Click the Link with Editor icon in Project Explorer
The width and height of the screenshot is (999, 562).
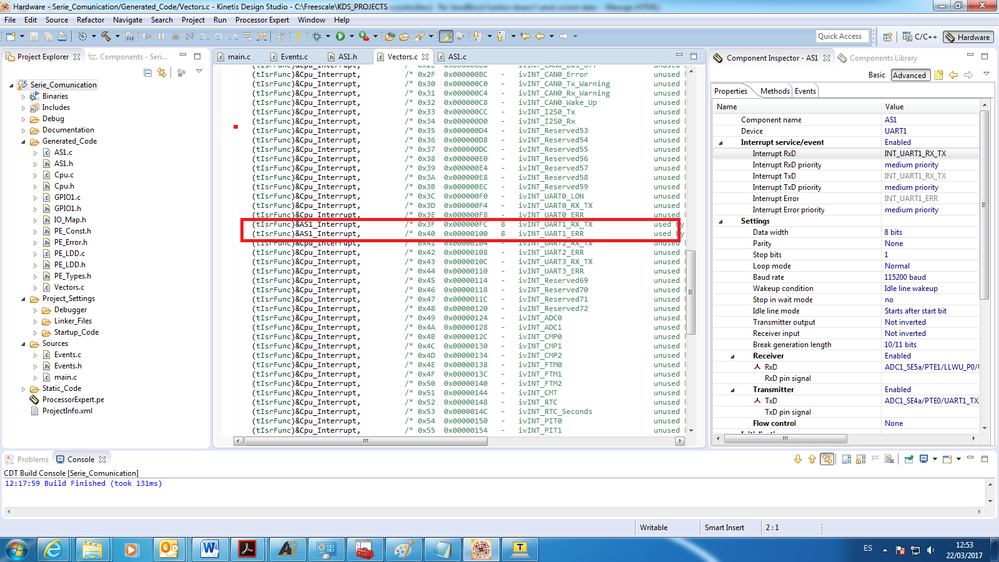pos(162,73)
